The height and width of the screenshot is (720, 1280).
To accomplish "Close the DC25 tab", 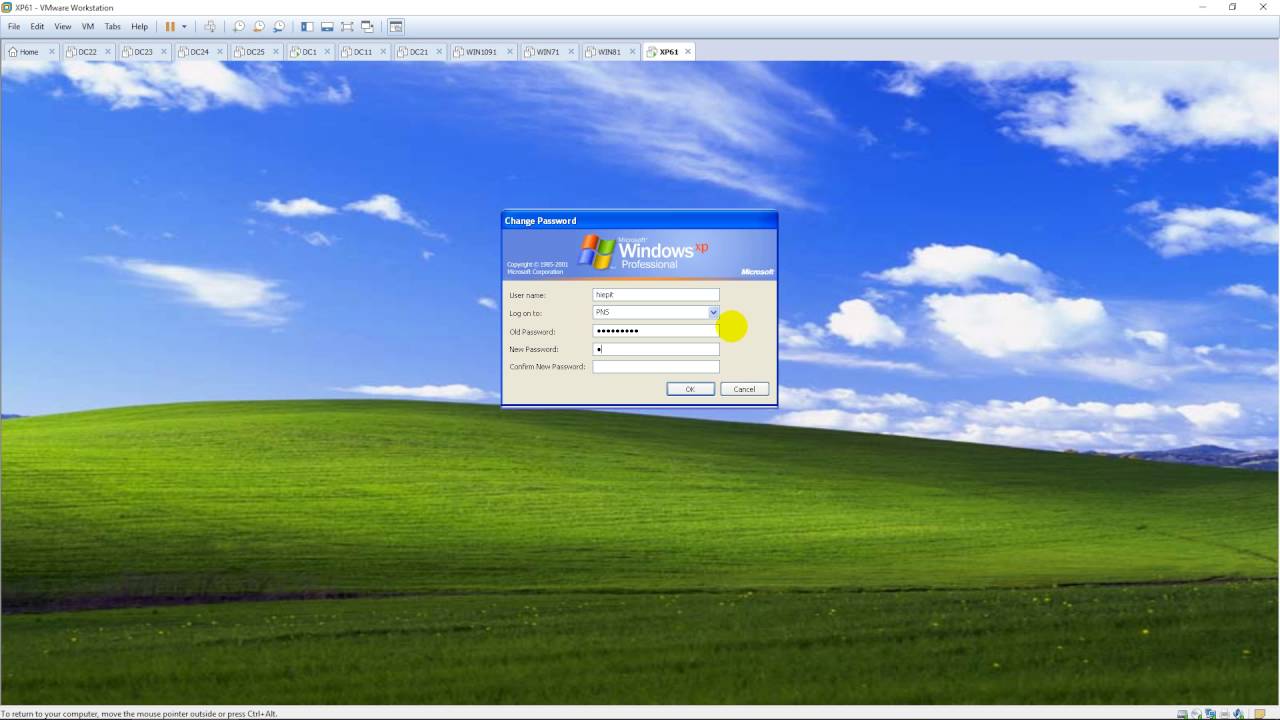I will coord(276,52).
